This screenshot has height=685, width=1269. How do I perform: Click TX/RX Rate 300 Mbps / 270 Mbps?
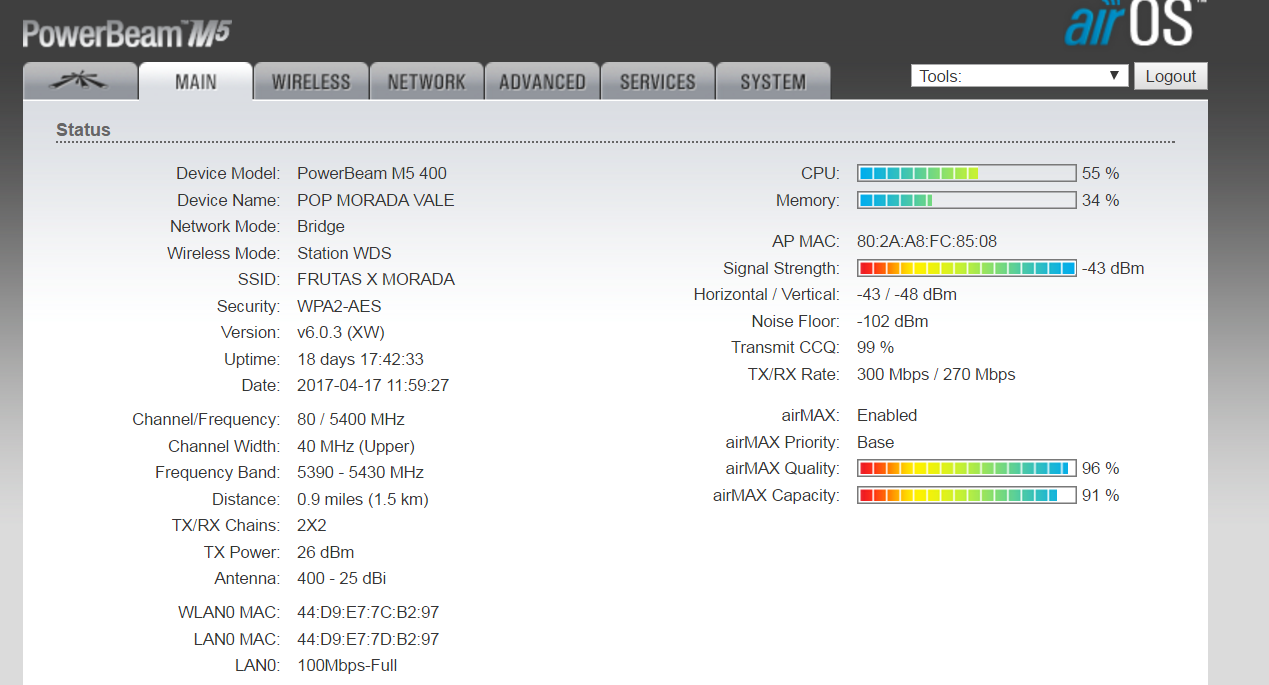[x=936, y=374]
